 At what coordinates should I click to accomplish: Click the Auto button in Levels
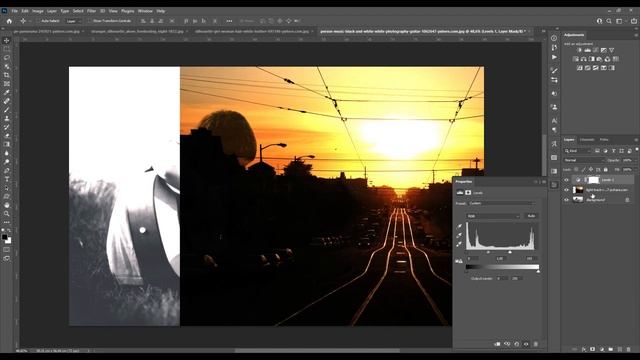pyautogui.click(x=531, y=216)
